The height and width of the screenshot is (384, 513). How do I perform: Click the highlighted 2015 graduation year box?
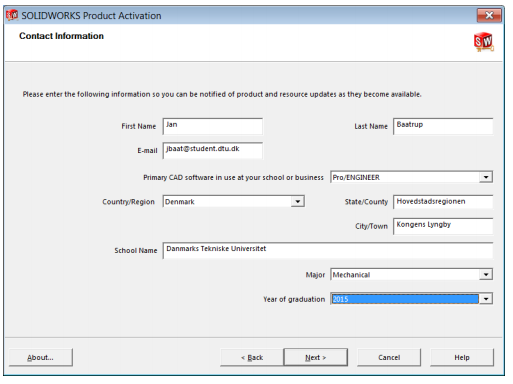click(405, 299)
